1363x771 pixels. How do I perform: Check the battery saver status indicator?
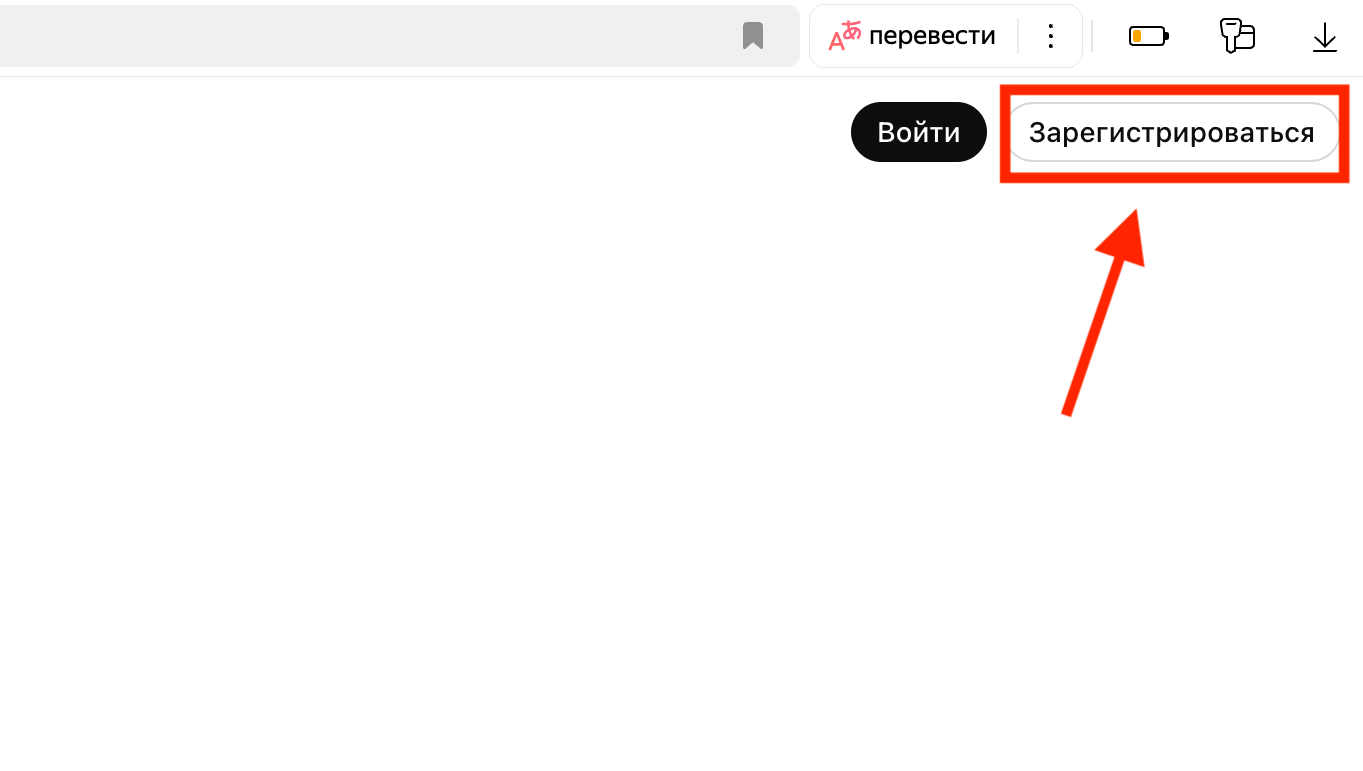click(1148, 37)
